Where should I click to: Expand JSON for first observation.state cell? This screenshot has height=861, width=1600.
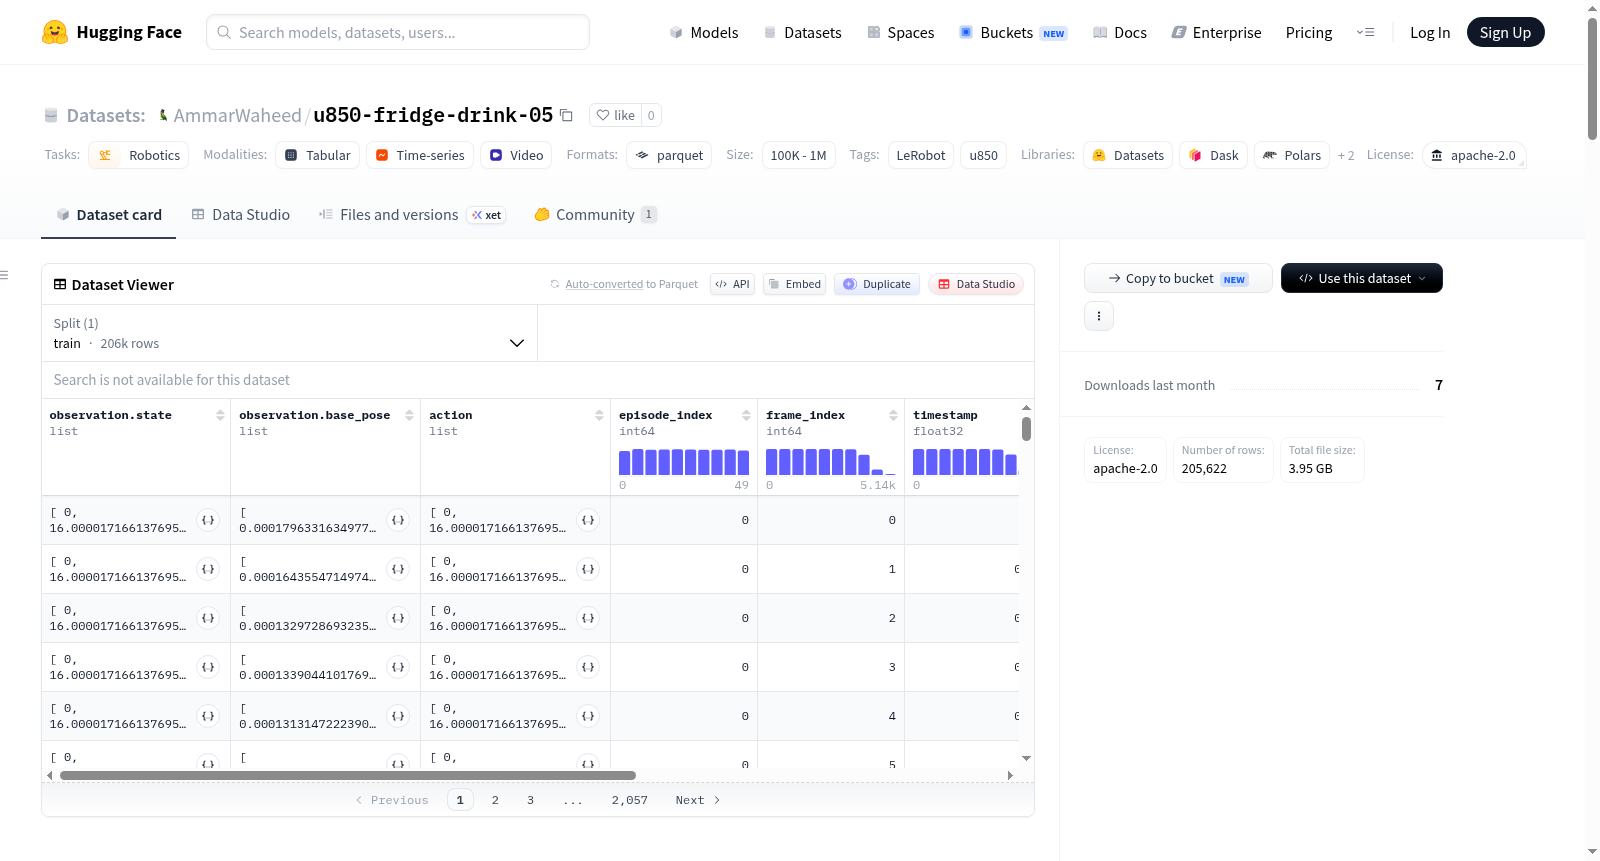(x=208, y=520)
